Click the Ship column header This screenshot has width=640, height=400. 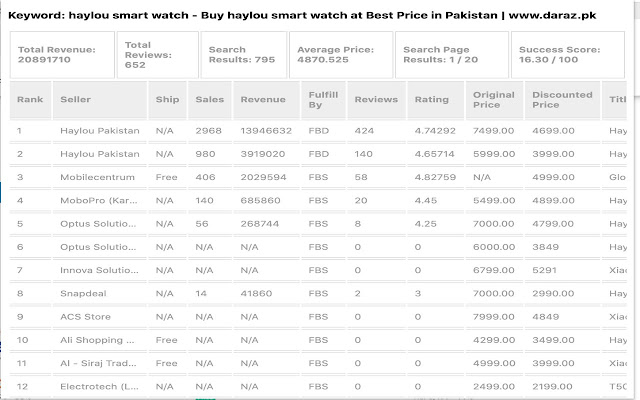[167, 100]
